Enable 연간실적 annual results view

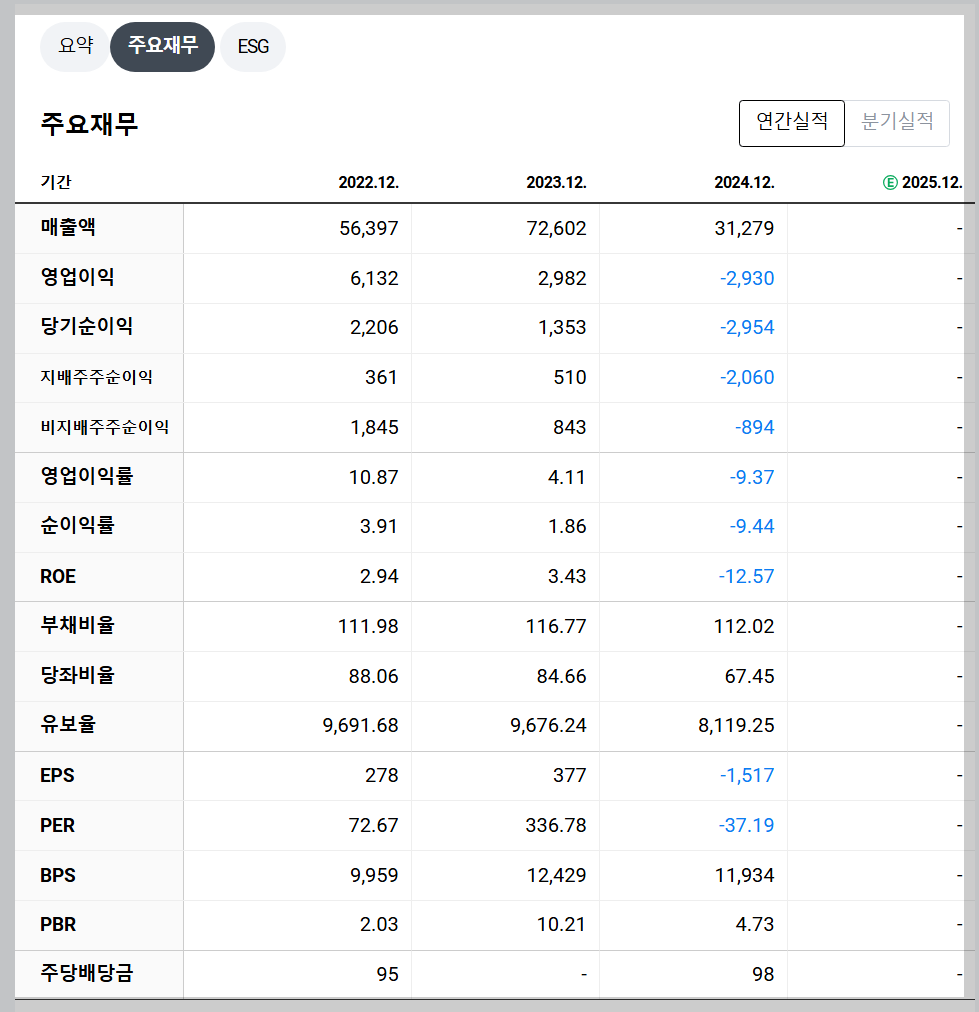pyautogui.click(x=791, y=123)
